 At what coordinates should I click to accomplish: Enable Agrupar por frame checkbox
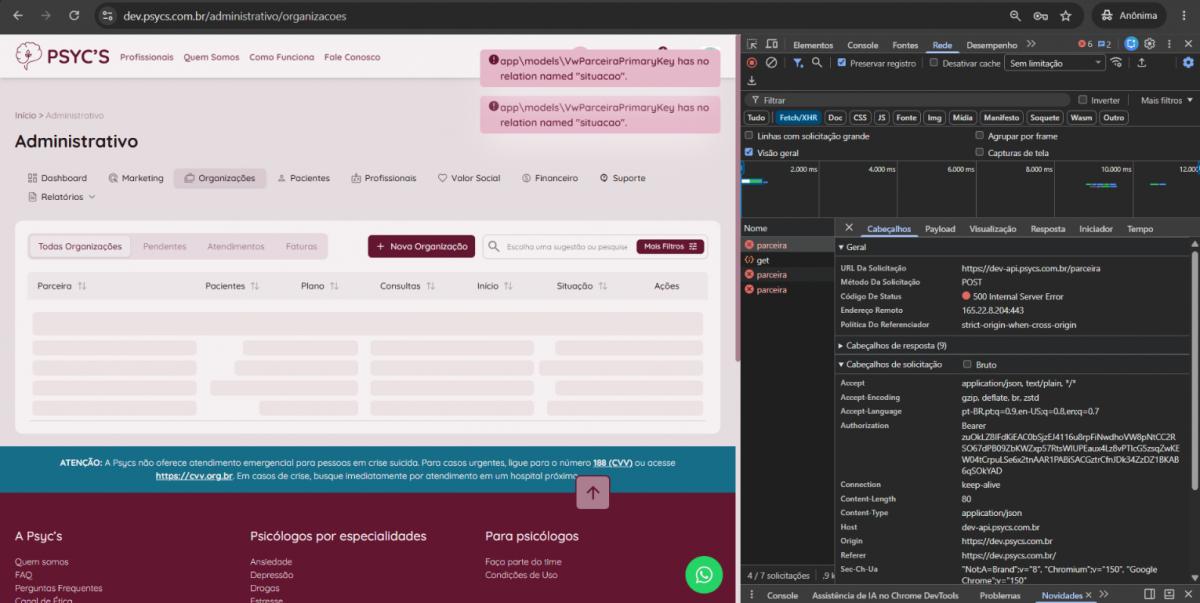[x=979, y=135]
